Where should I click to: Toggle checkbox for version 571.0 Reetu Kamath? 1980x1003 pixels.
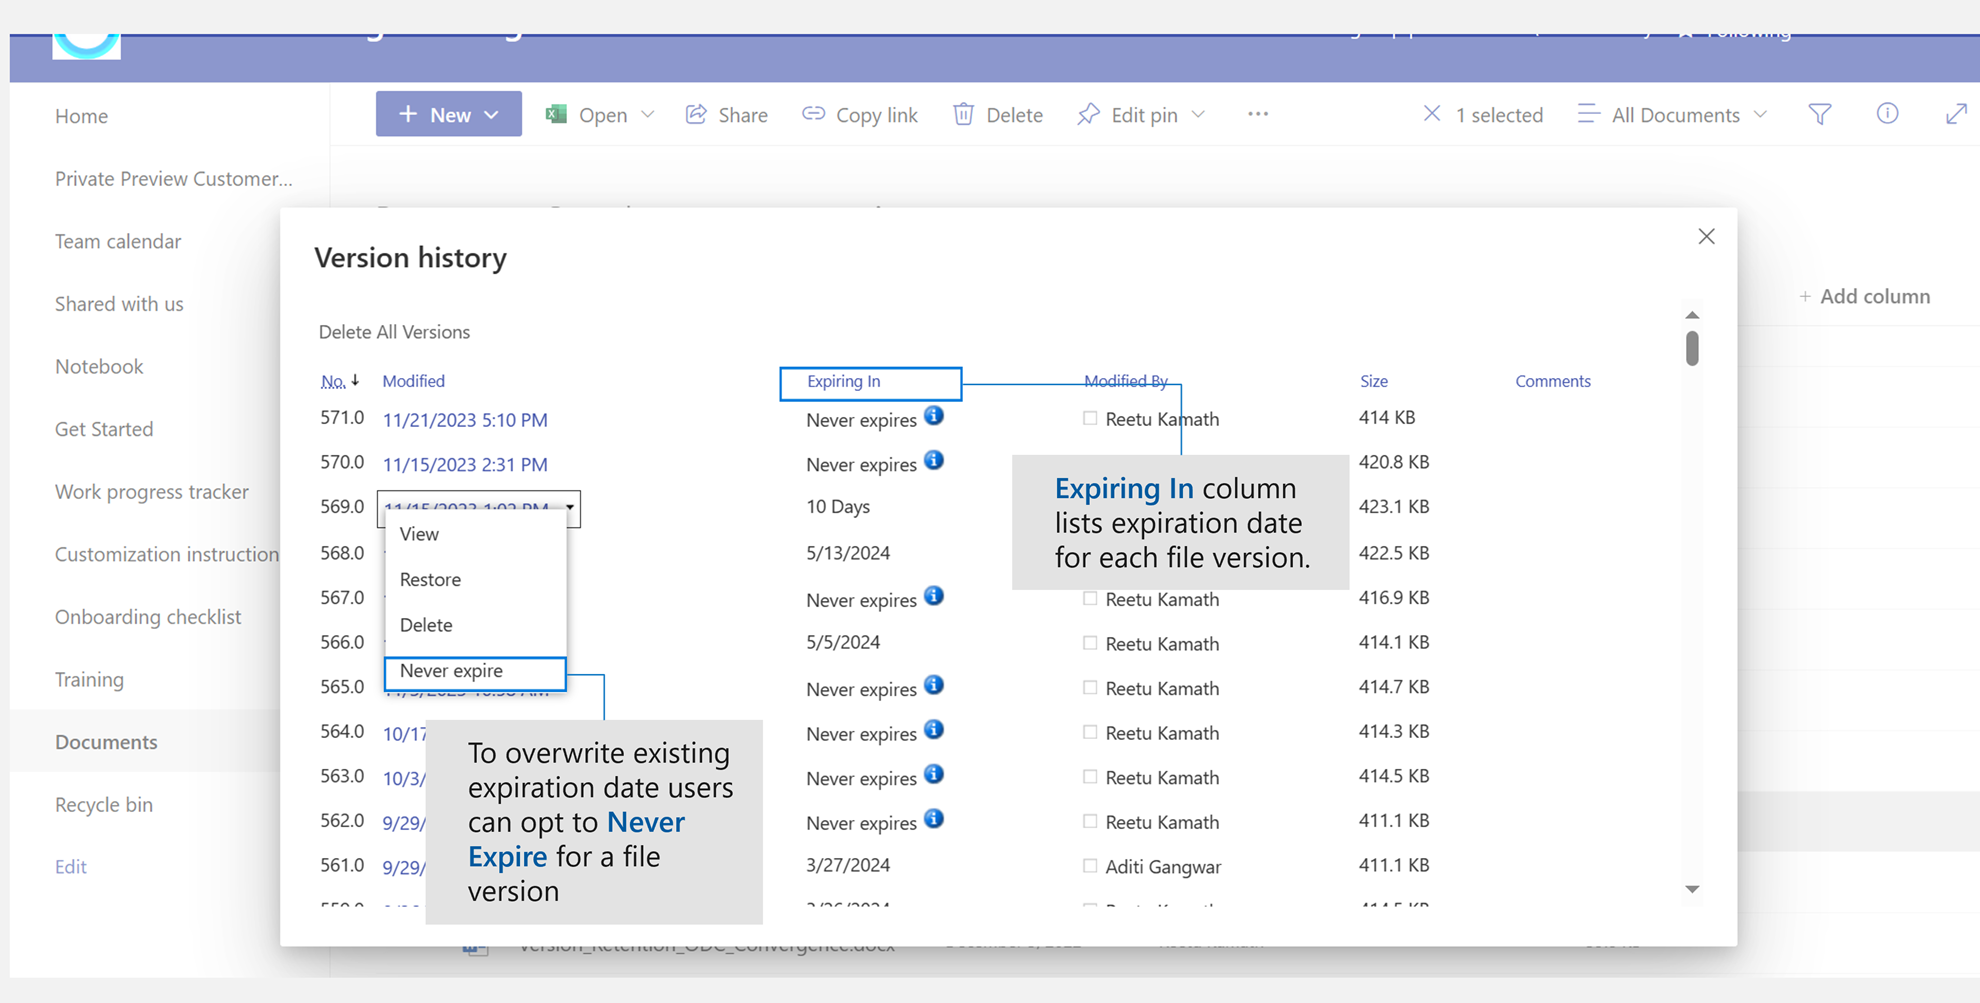1090,418
